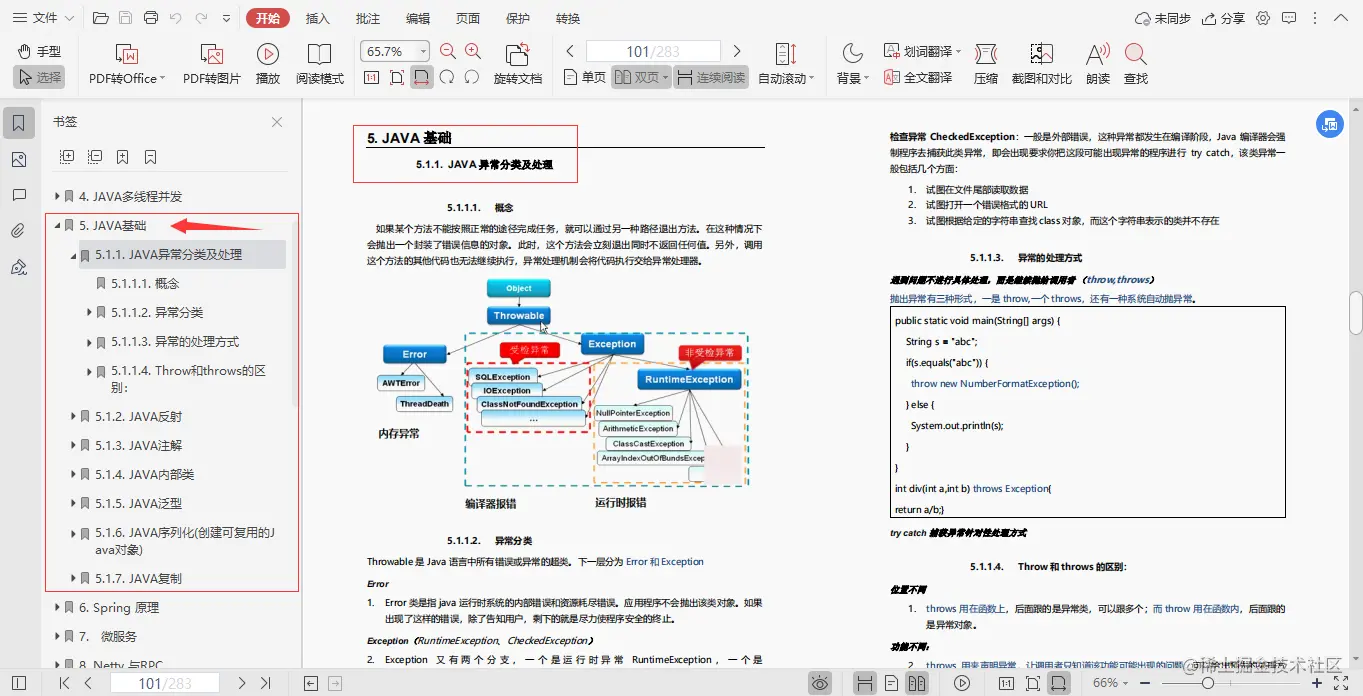Viewport: 1363px width, 696px height.
Task: Start the 播放 slideshow tool
Action: tap(267, 62)
